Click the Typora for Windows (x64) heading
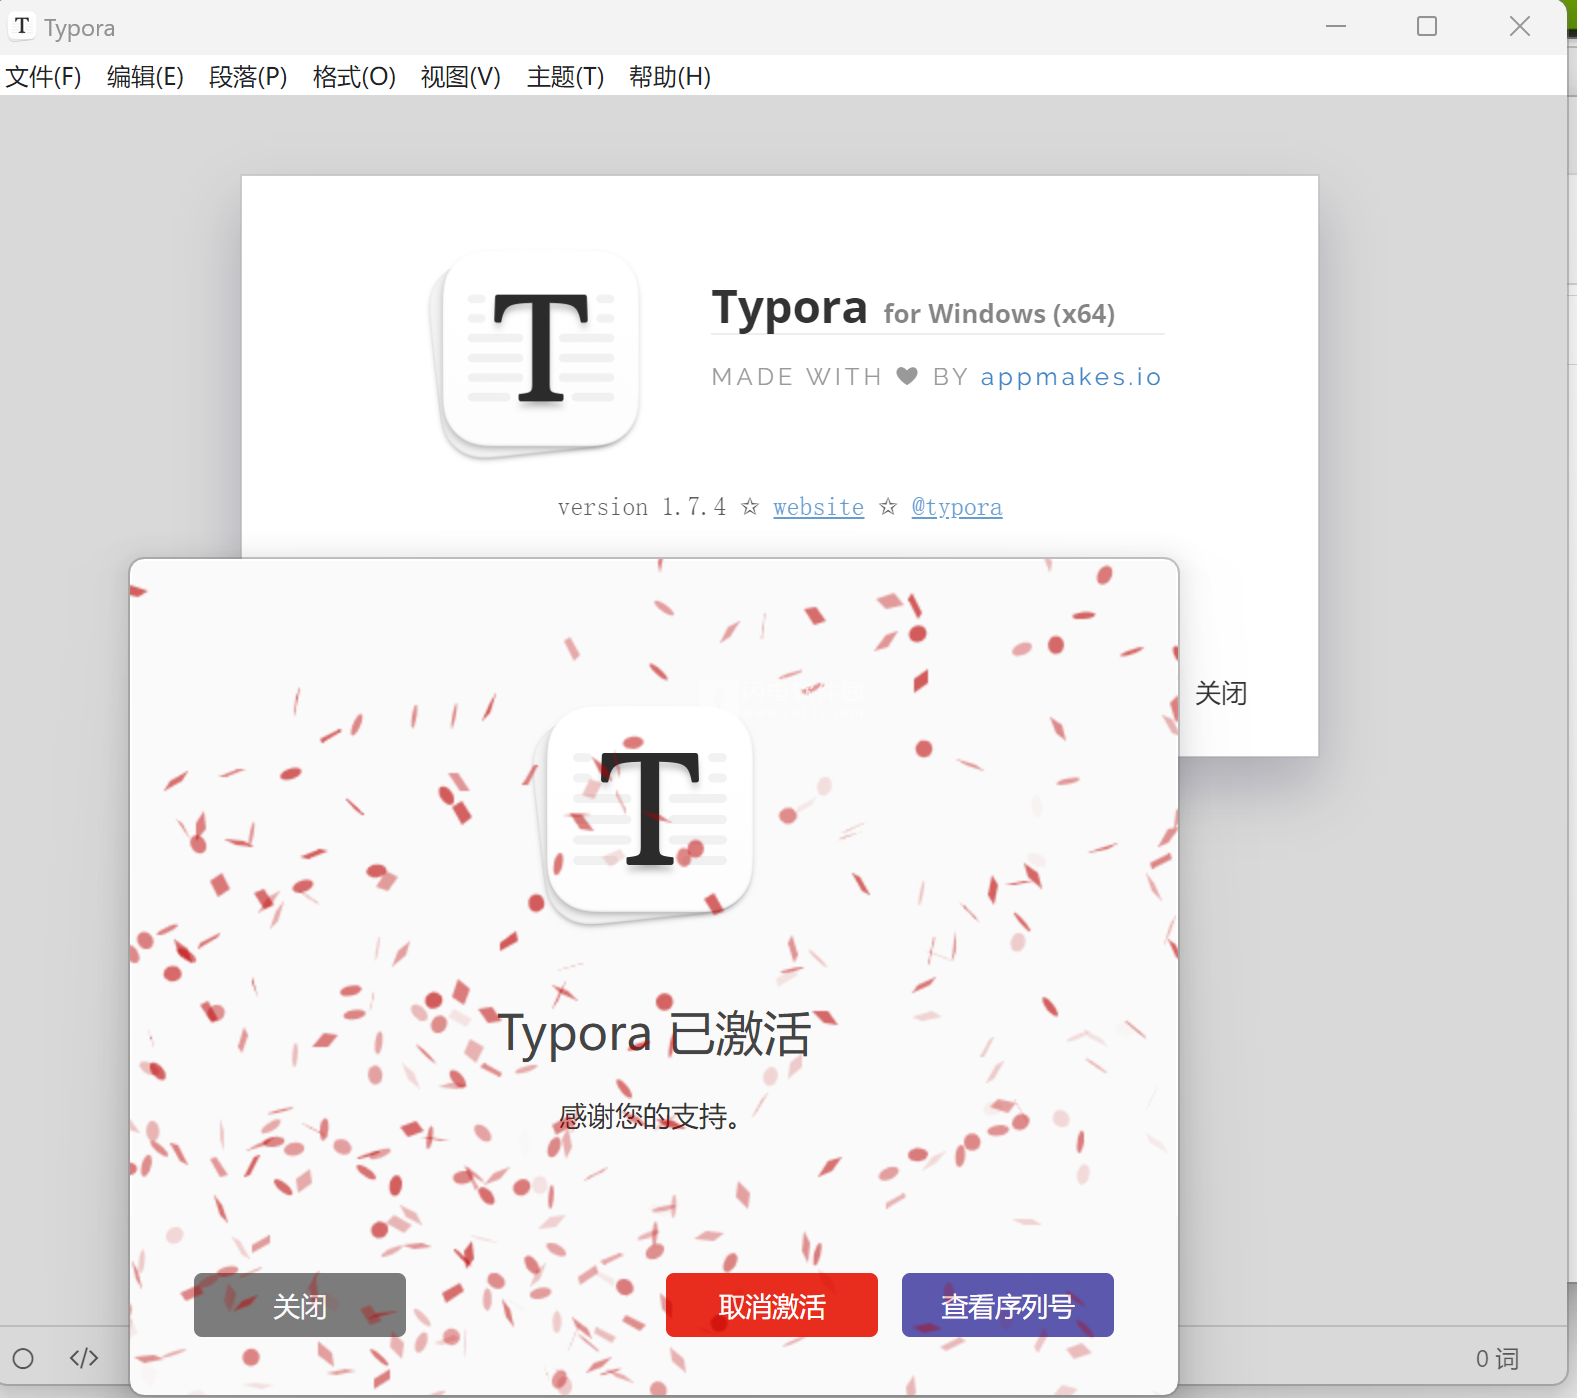The width and height of the screenshot is (1577, 1398). click(x=913, y=309)
